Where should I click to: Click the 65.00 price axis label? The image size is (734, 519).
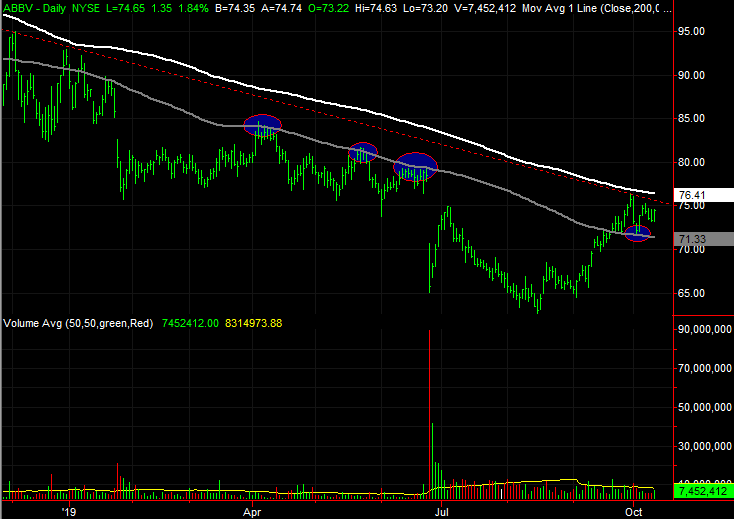pyautogui.click(x=692, y=293)
